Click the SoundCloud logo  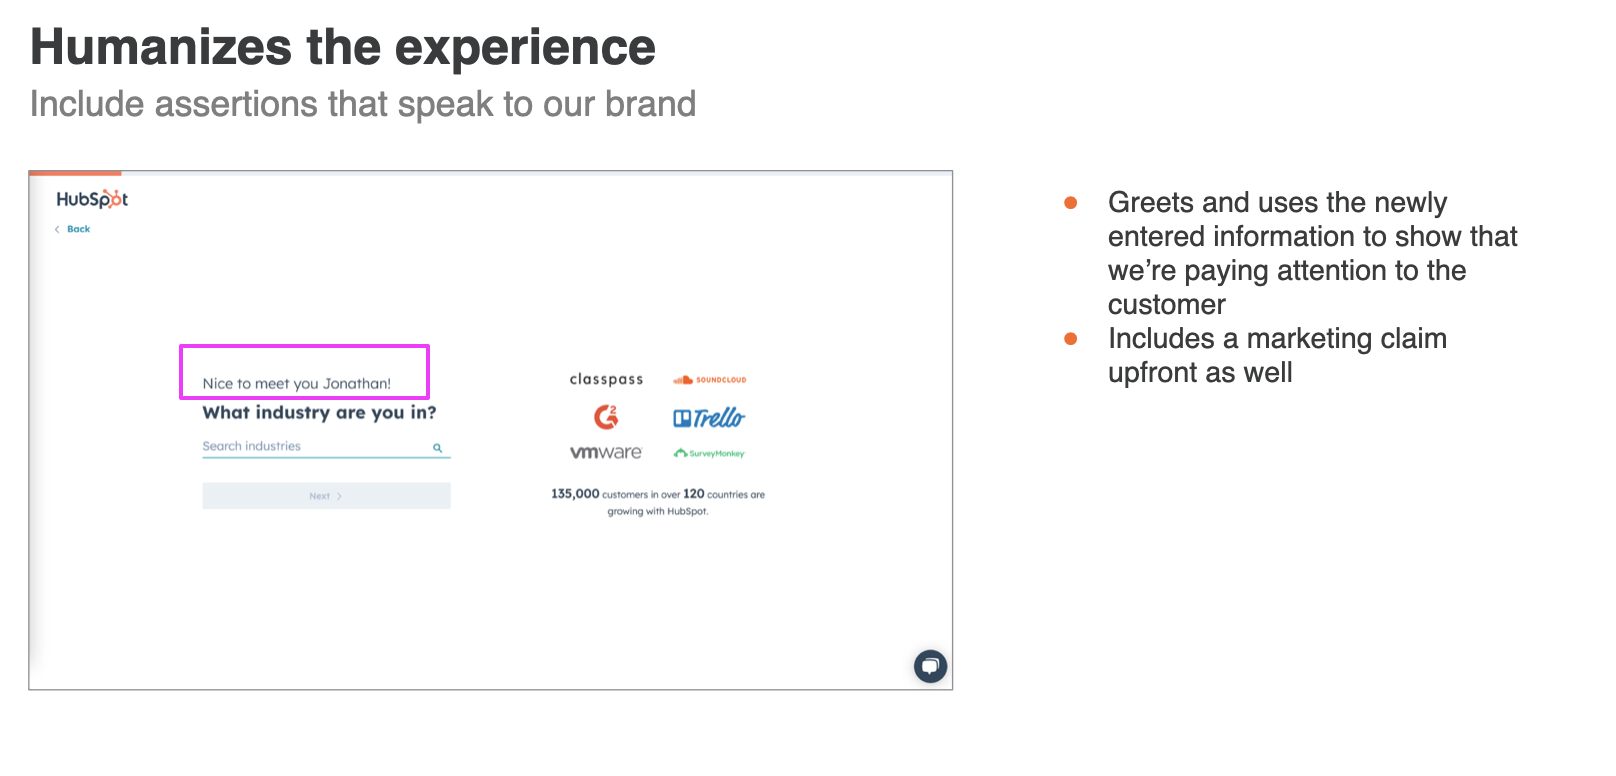[x=710, y=380]
